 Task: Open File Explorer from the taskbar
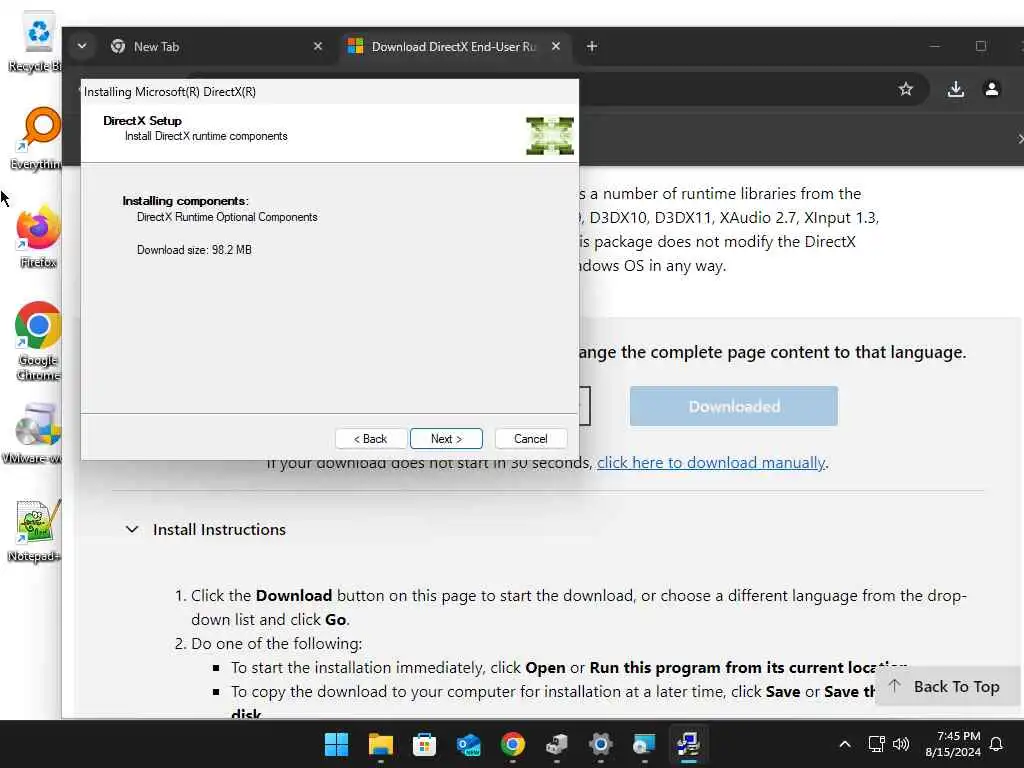coord(380,744)
